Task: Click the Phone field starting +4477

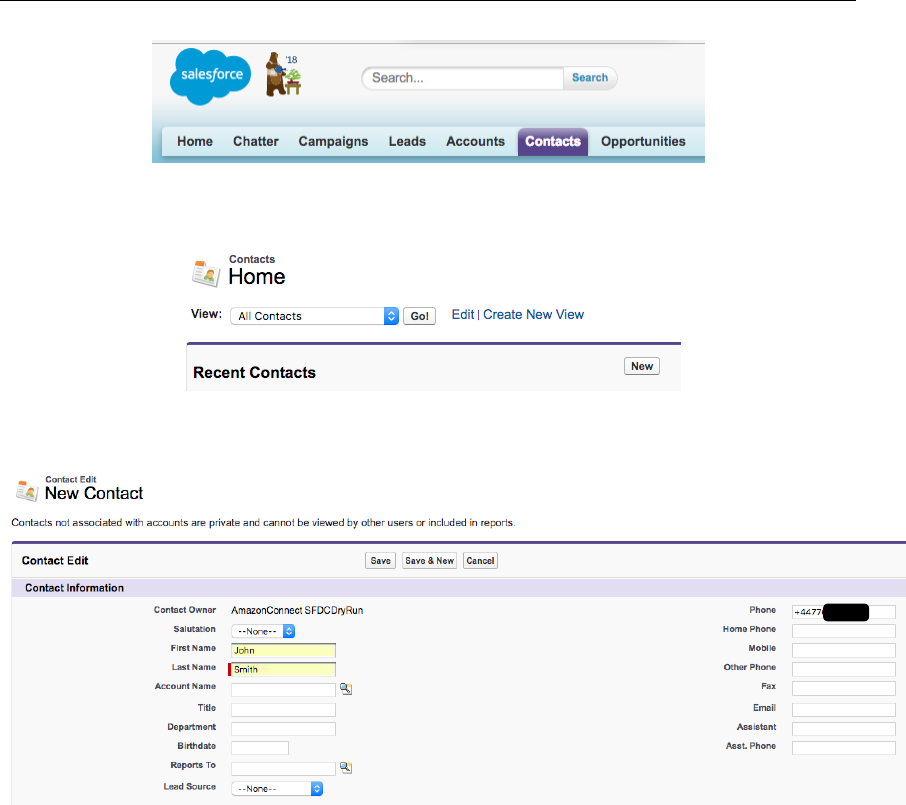Action: pos(844,612)
